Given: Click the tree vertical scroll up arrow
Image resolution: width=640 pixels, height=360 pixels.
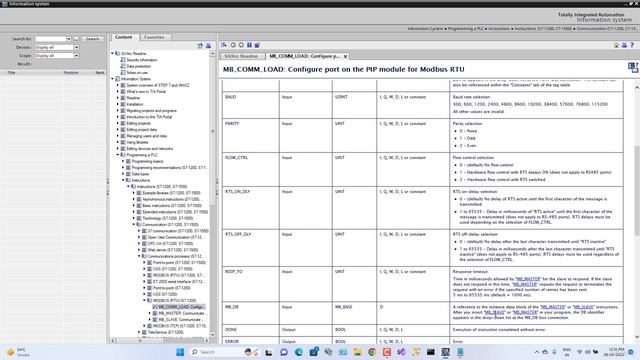Looking at the screenshot, I should coord(212,54).
